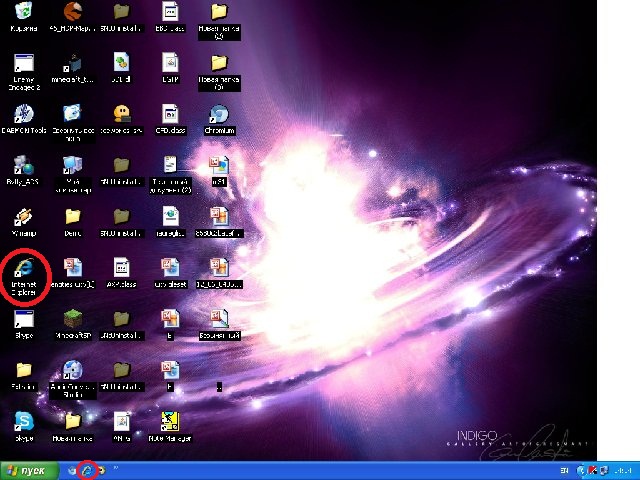The height and width of the screenshot is (480, 640).
Task: Select the basketball game icon
Action: [x=72, y=13]
